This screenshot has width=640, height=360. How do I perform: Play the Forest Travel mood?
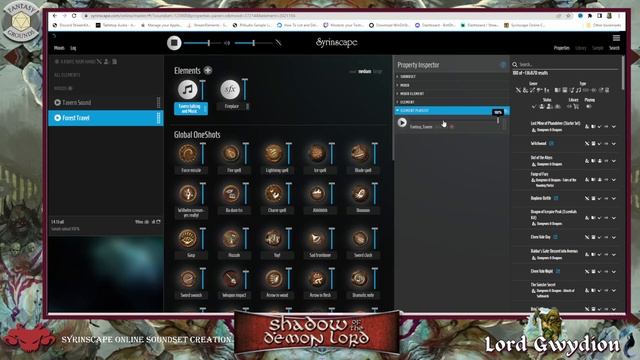(58, 118)
